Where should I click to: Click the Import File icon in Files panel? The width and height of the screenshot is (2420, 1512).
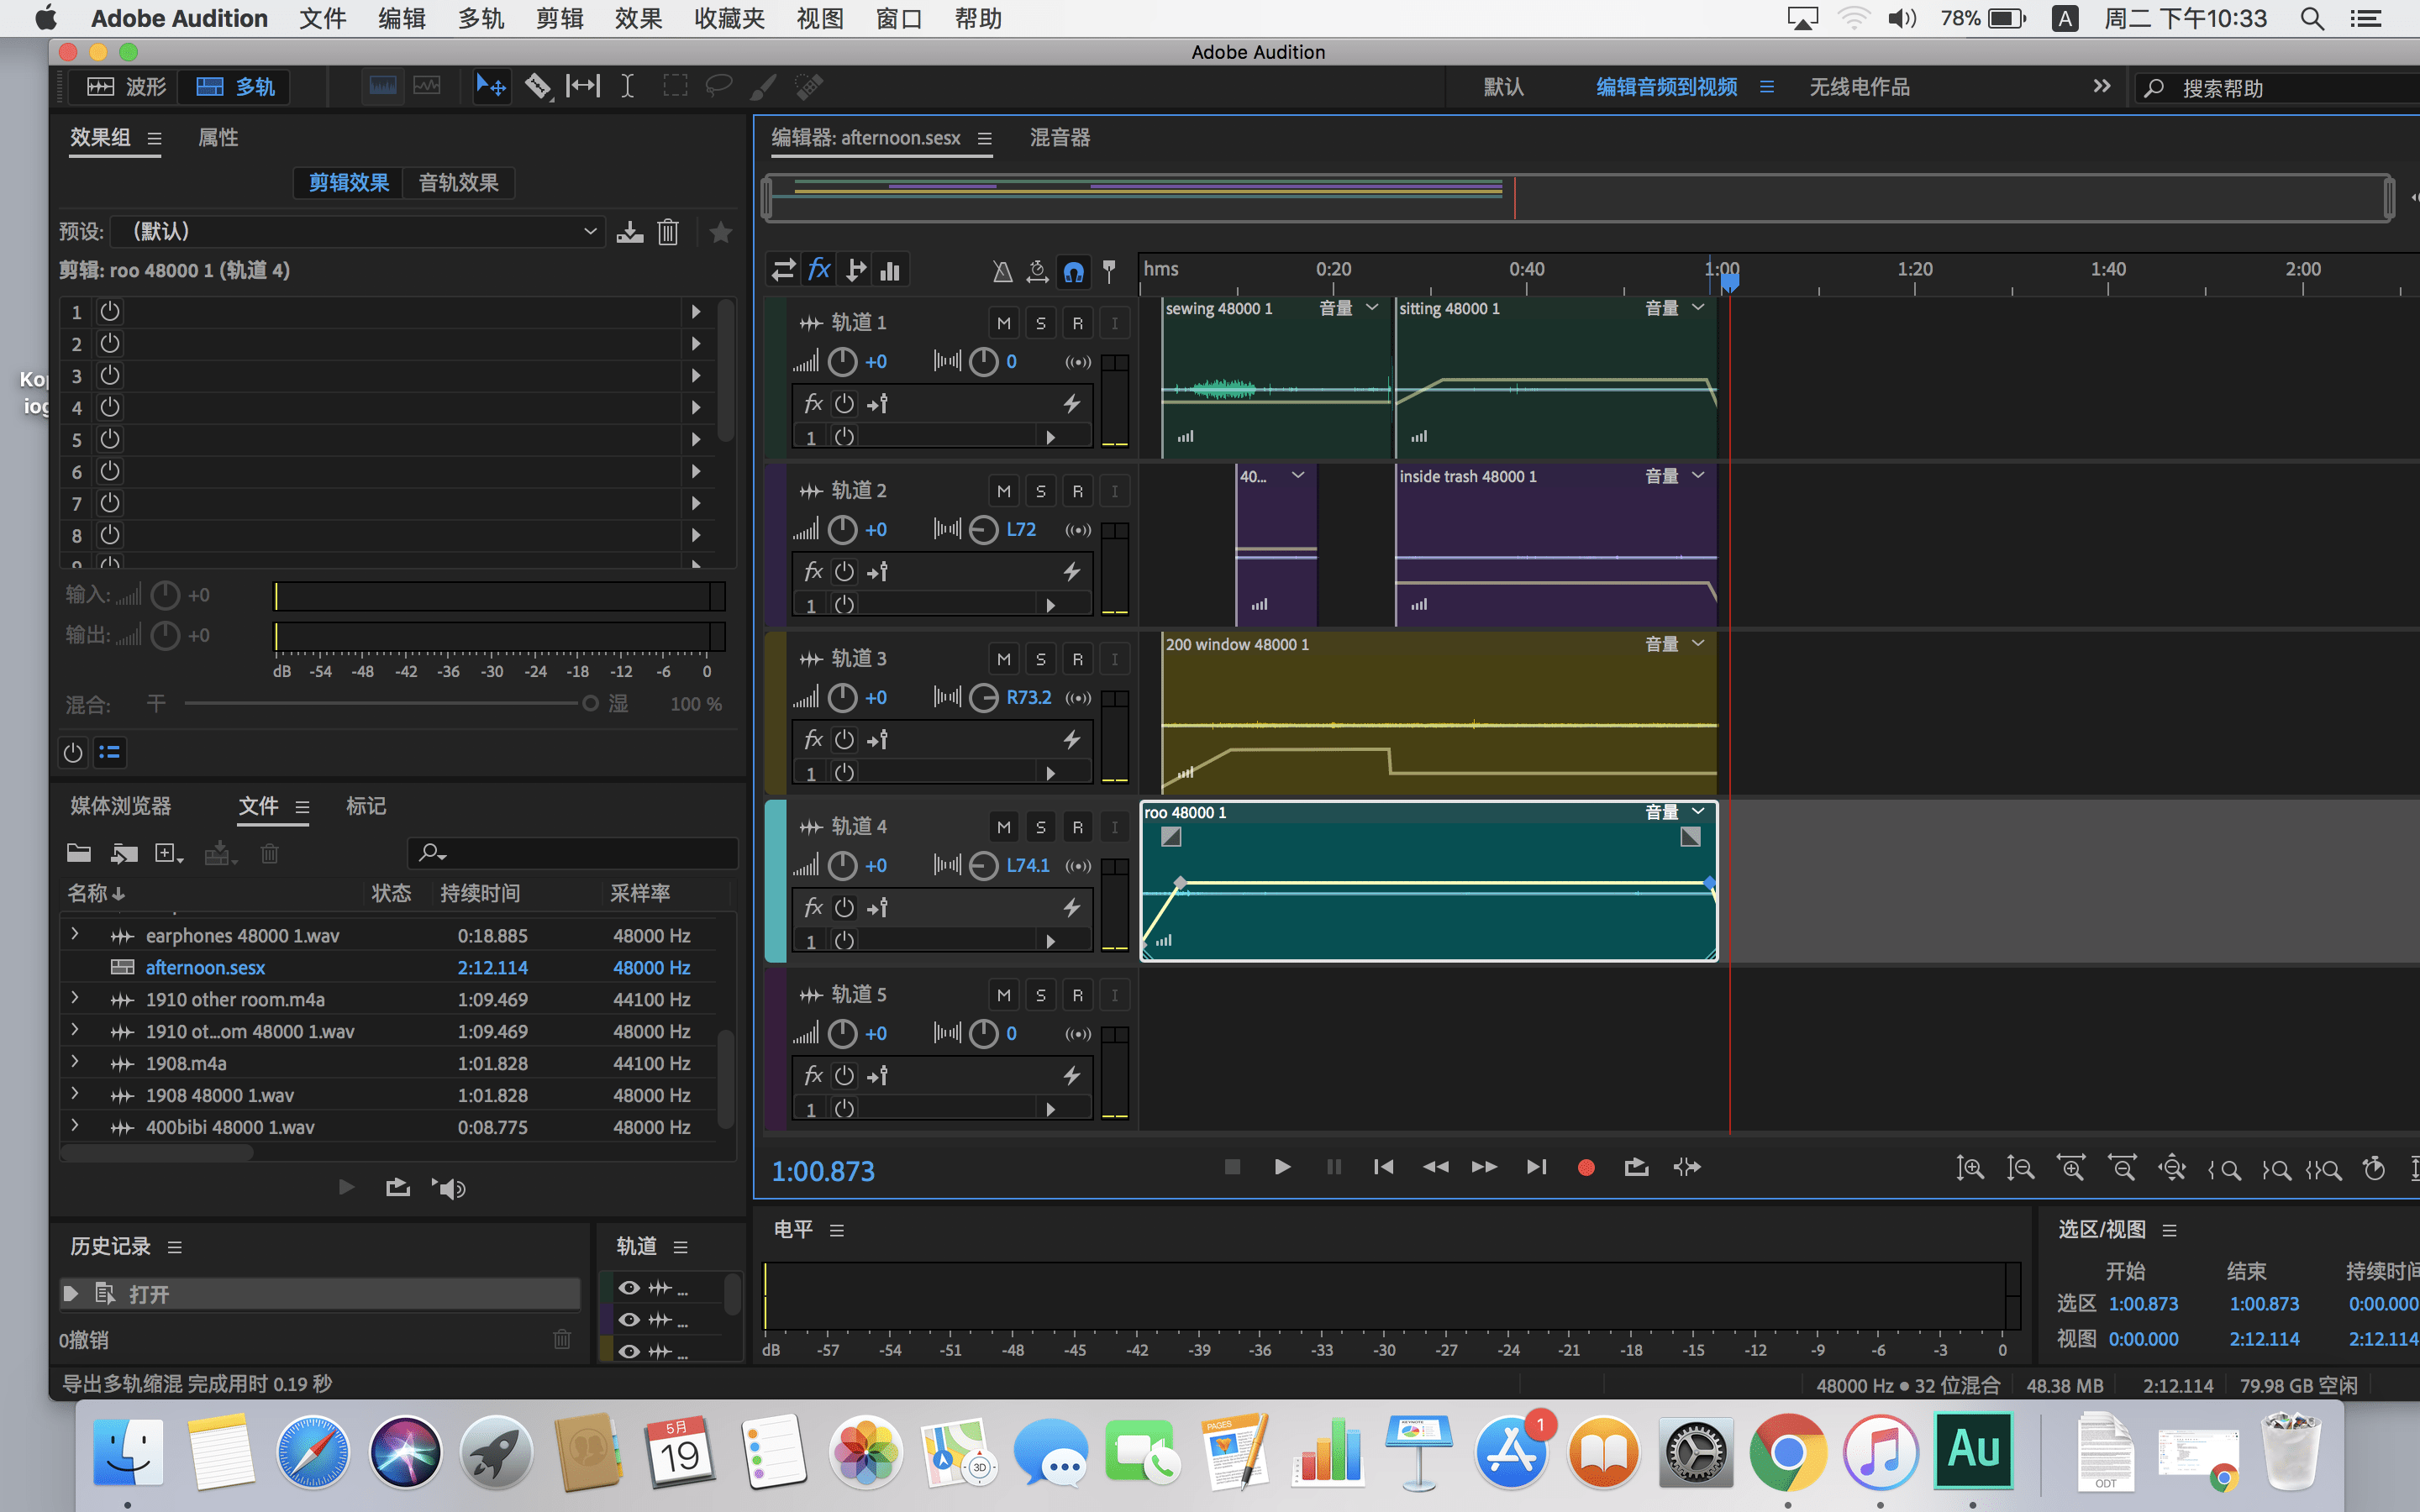[124, 853]
